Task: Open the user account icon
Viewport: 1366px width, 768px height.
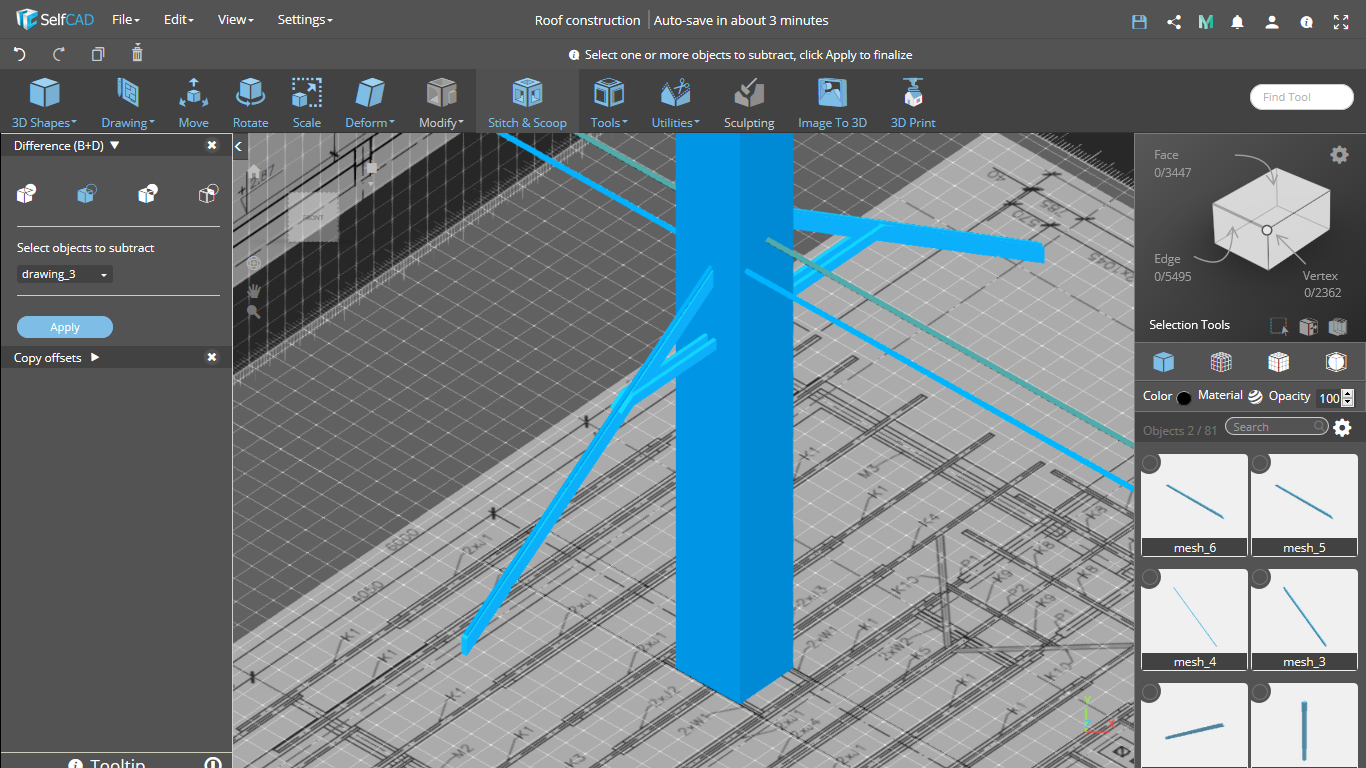Action: click(1271, 21)
